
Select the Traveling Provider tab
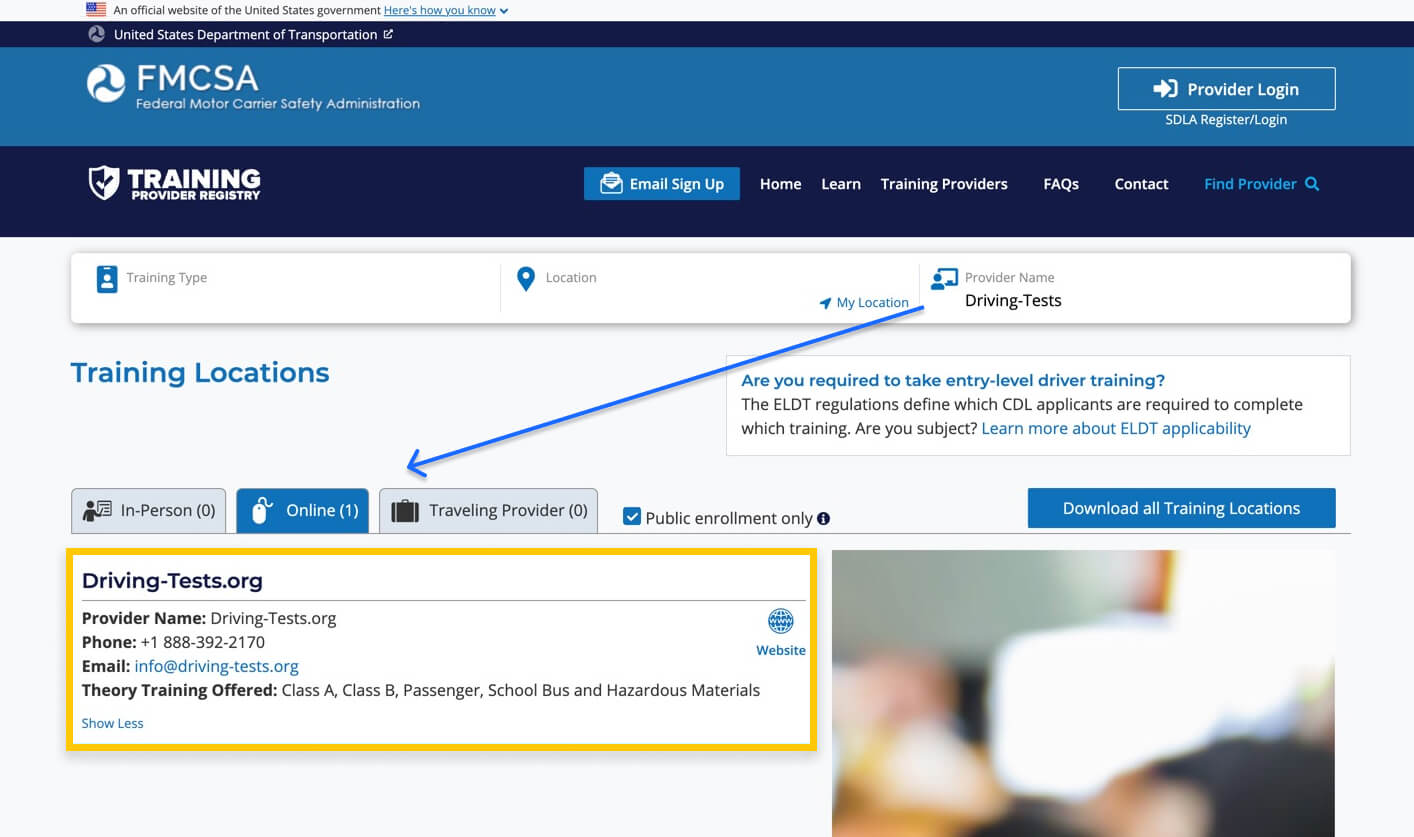click(x=488, y=510)
